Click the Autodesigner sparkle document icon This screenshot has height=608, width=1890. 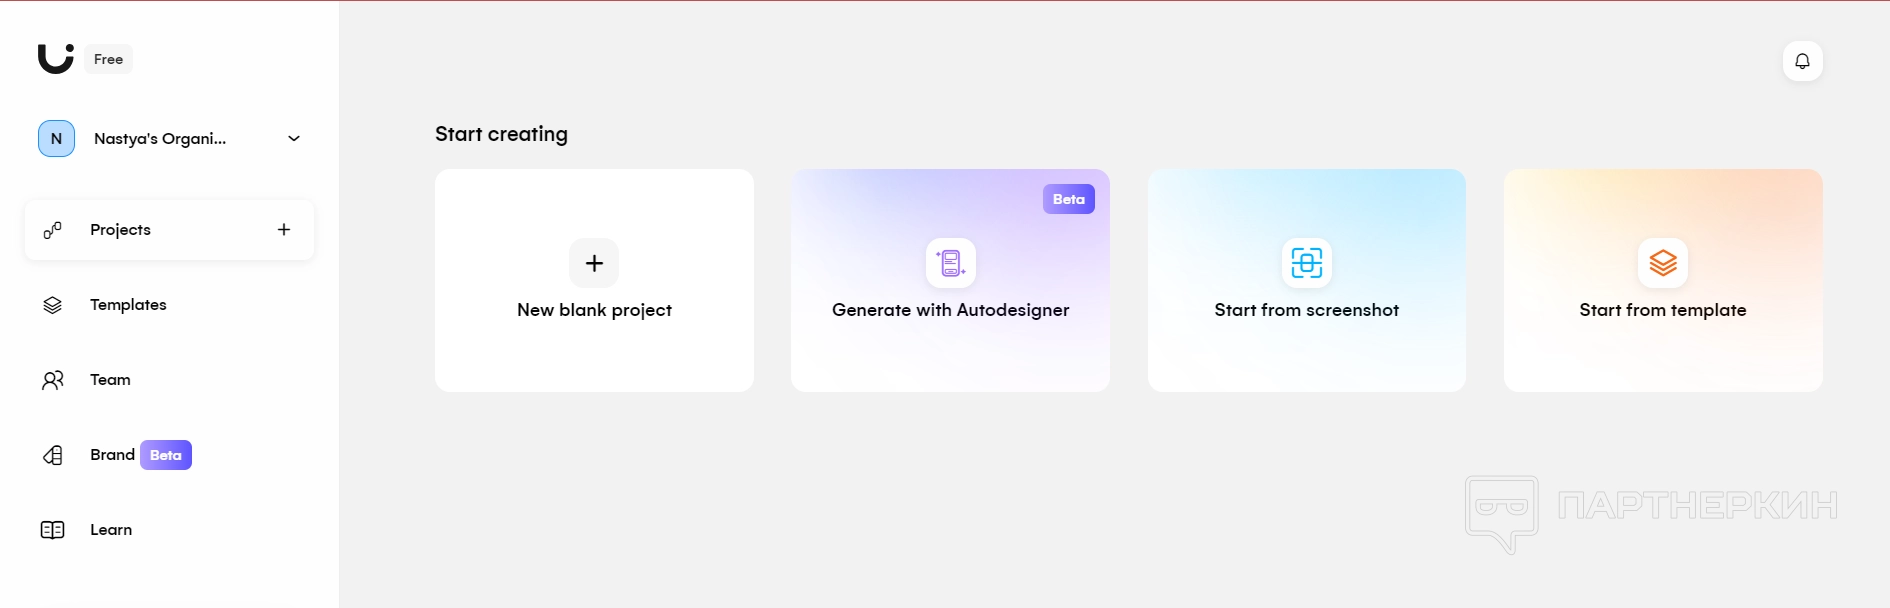point(950,263)
